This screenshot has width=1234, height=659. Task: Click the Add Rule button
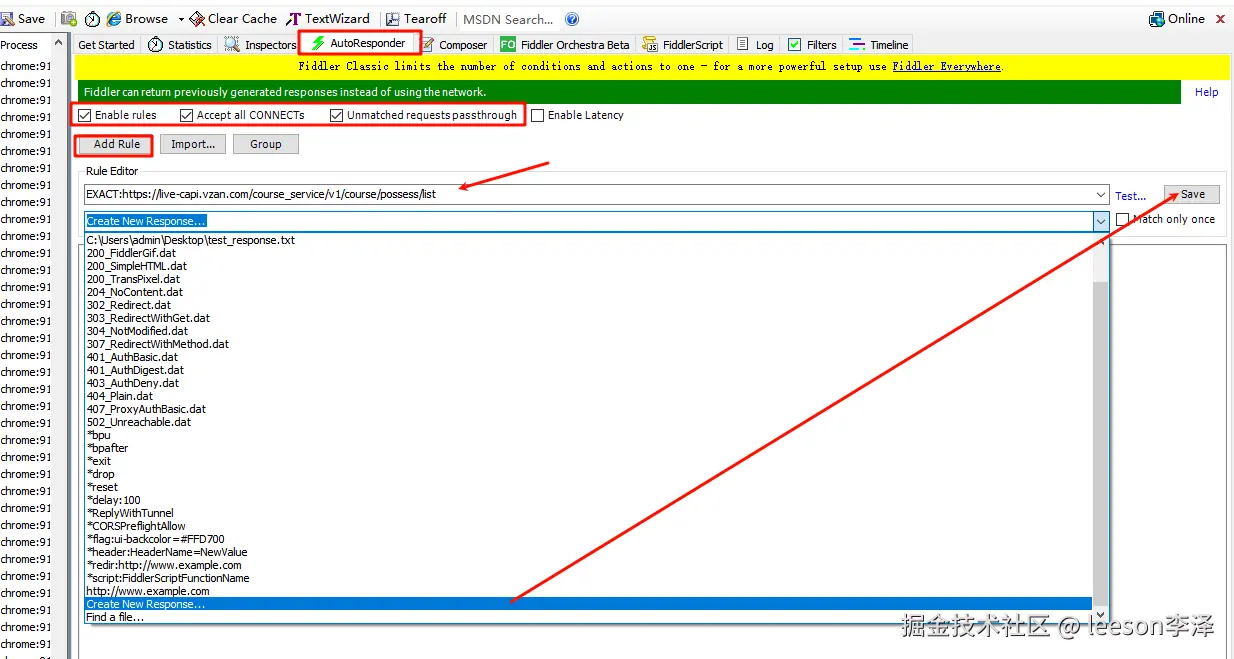[x=116, y=144]
